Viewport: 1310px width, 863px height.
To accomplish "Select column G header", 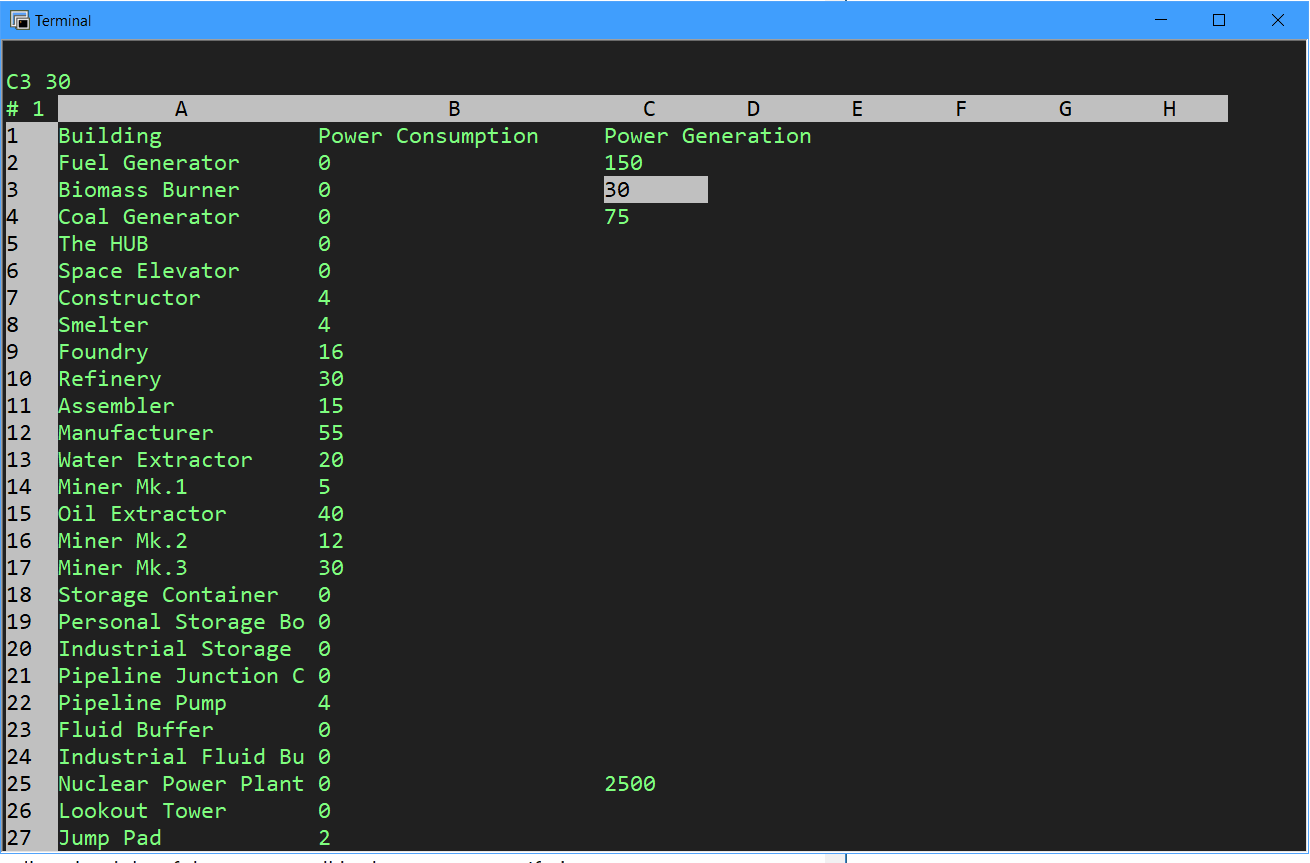I will coord(1065,109).
